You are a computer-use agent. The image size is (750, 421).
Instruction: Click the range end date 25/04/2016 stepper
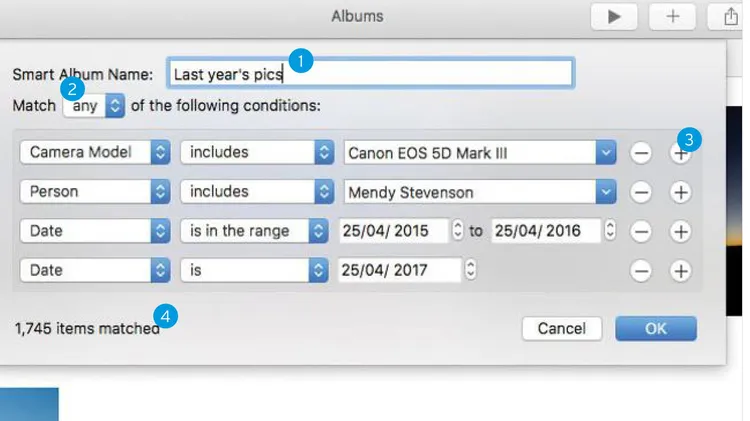click(609, 231)
